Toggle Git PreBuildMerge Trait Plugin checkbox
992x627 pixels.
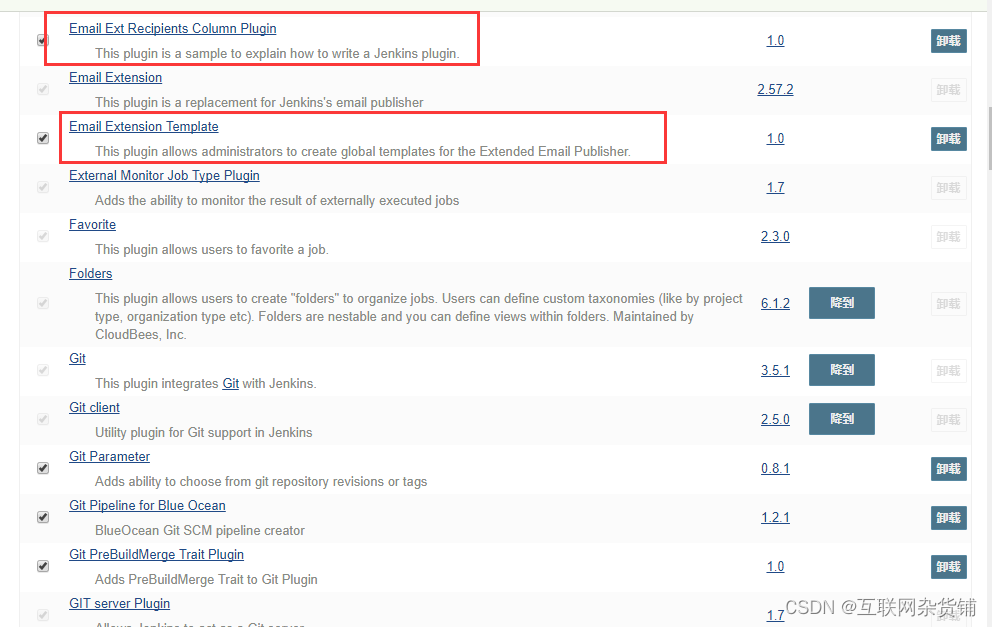point(43,566)
